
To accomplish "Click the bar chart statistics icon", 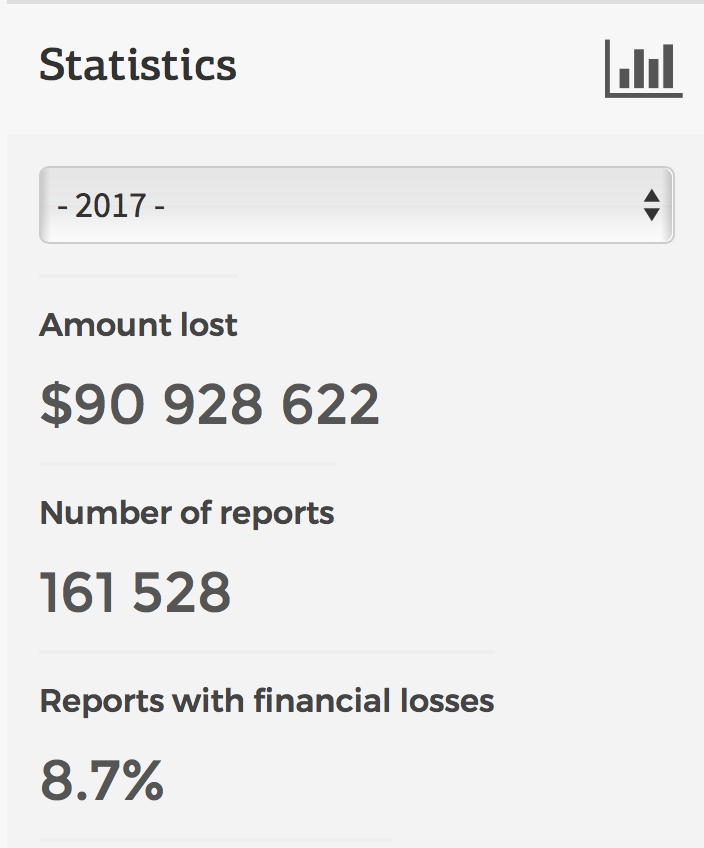I will coord(643,70).
